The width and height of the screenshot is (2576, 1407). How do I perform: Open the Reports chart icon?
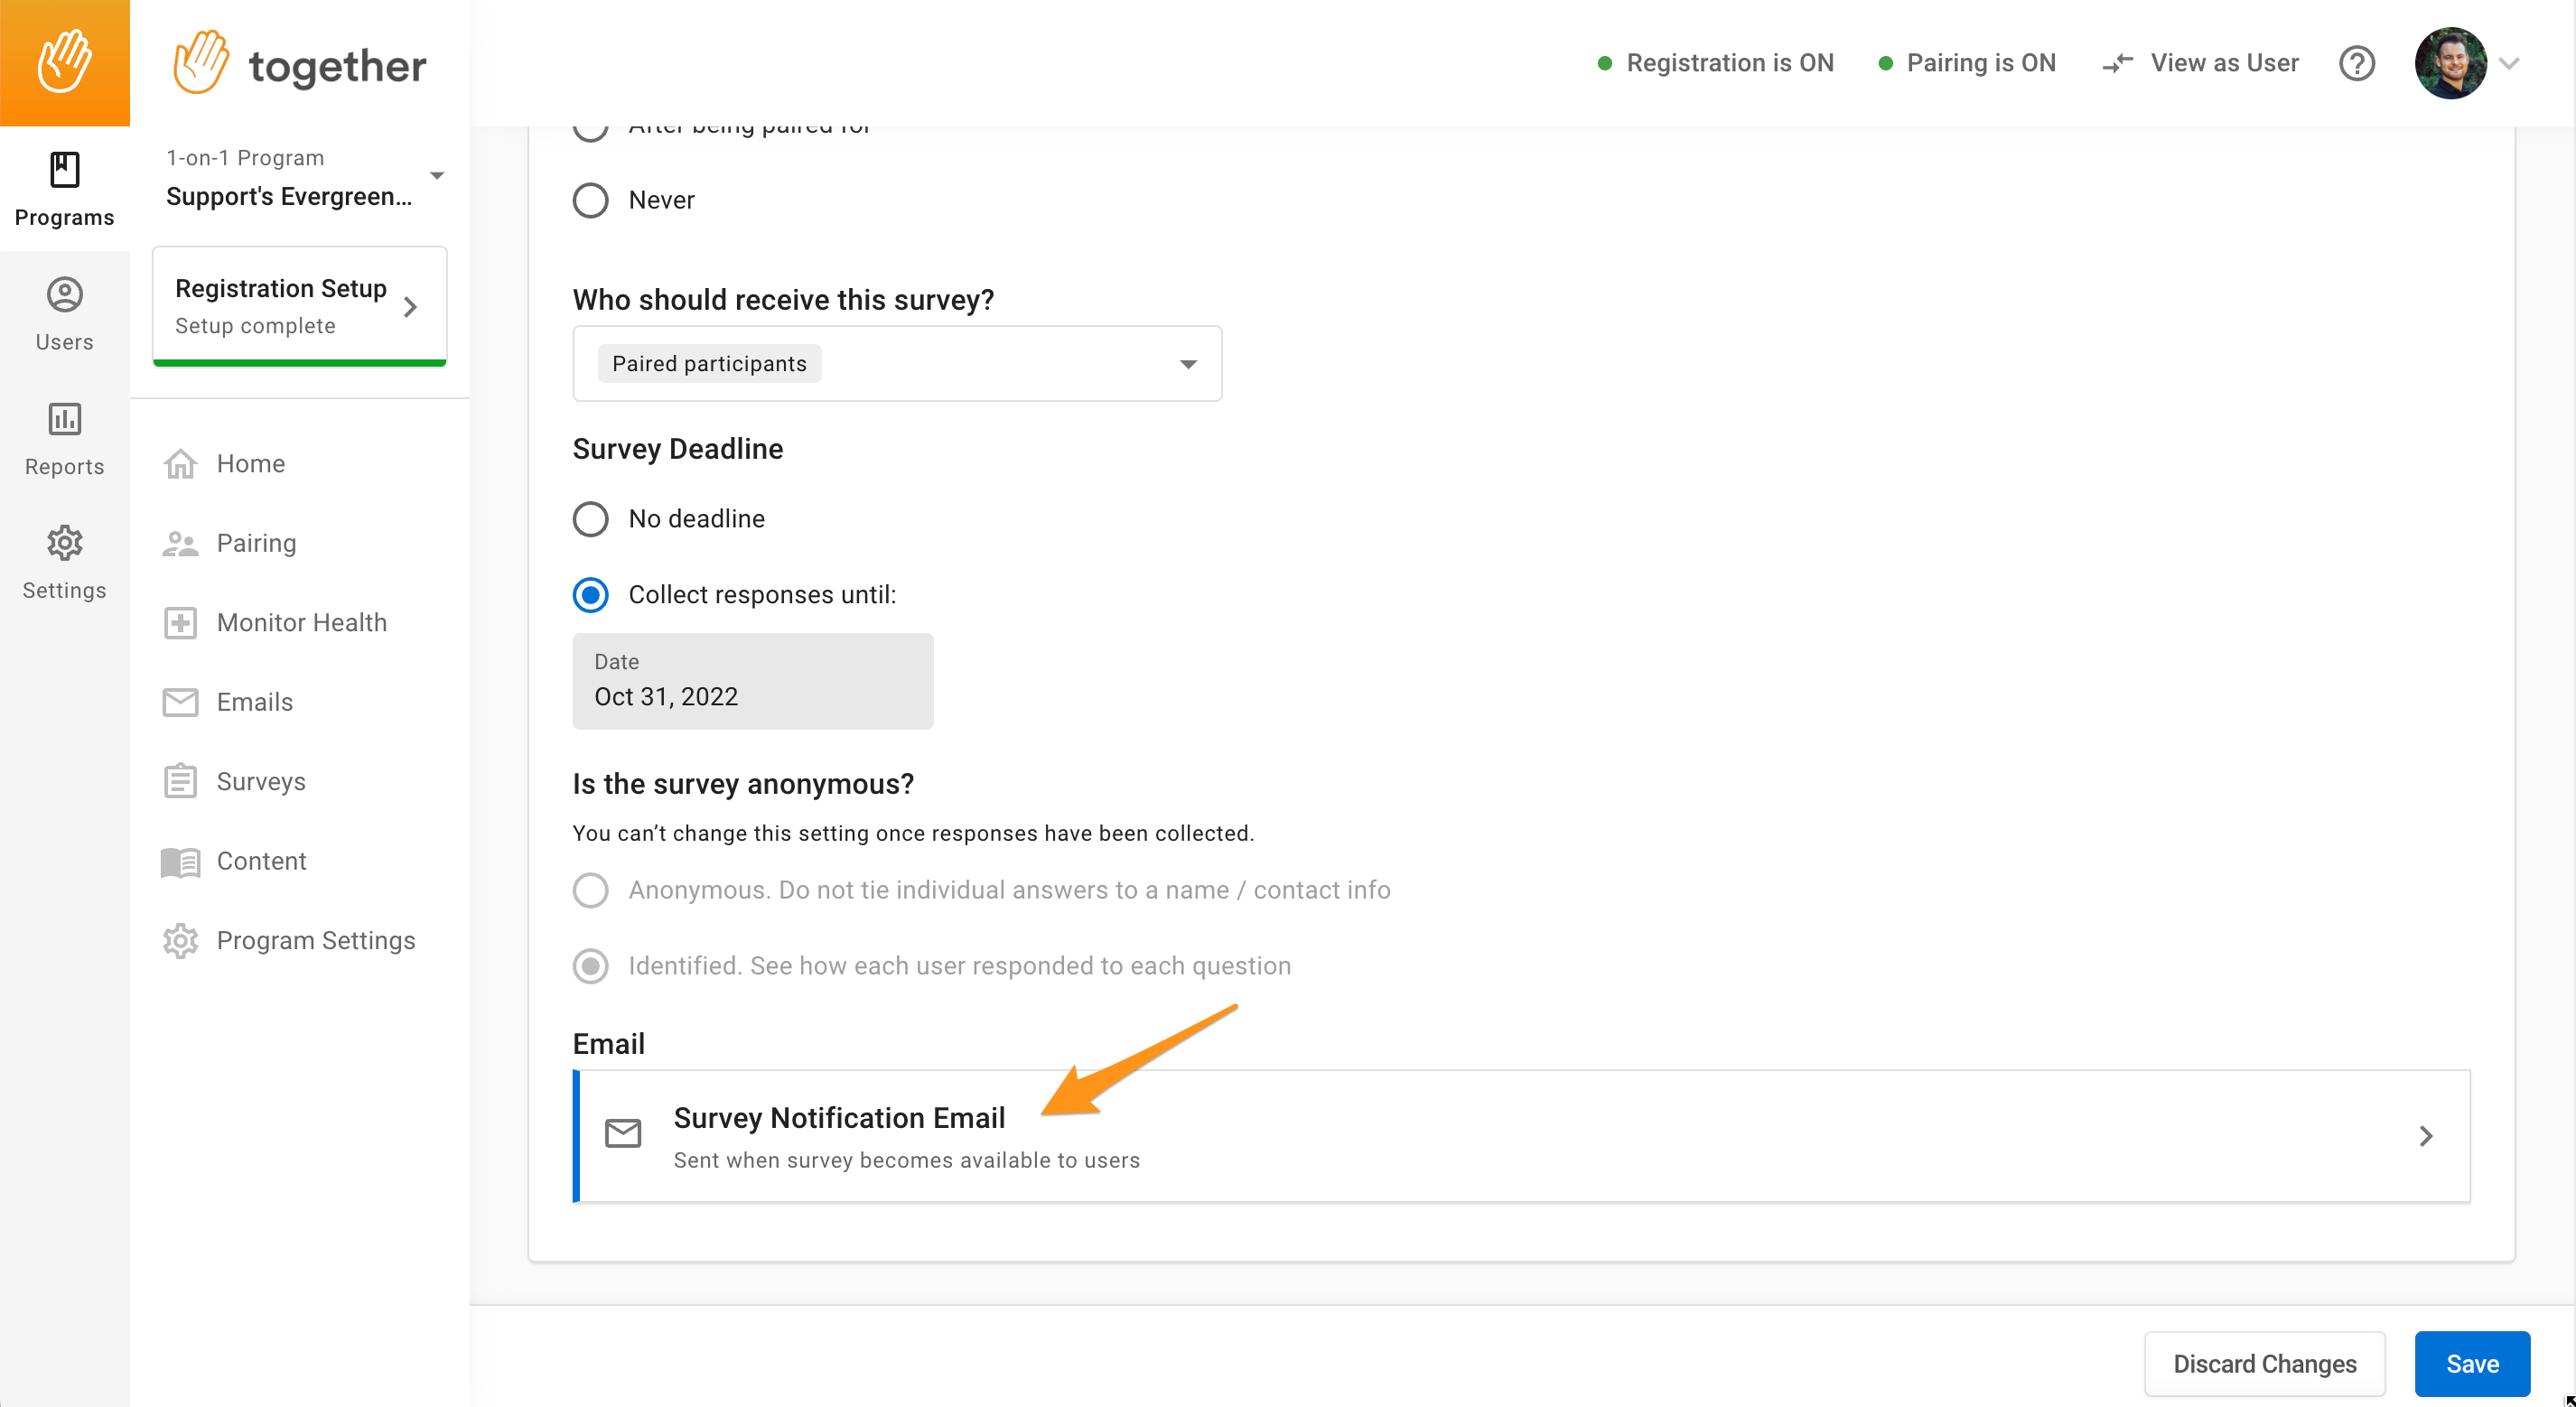click(x=64, y=419)
